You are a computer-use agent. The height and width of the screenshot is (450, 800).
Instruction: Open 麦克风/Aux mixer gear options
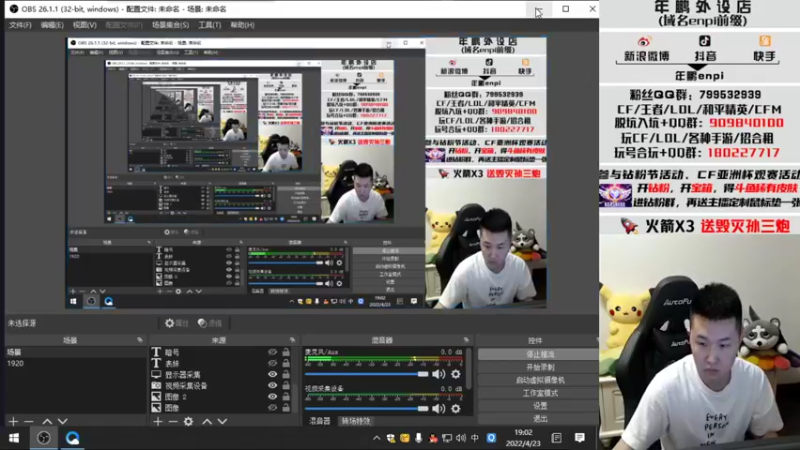[456, 374]
